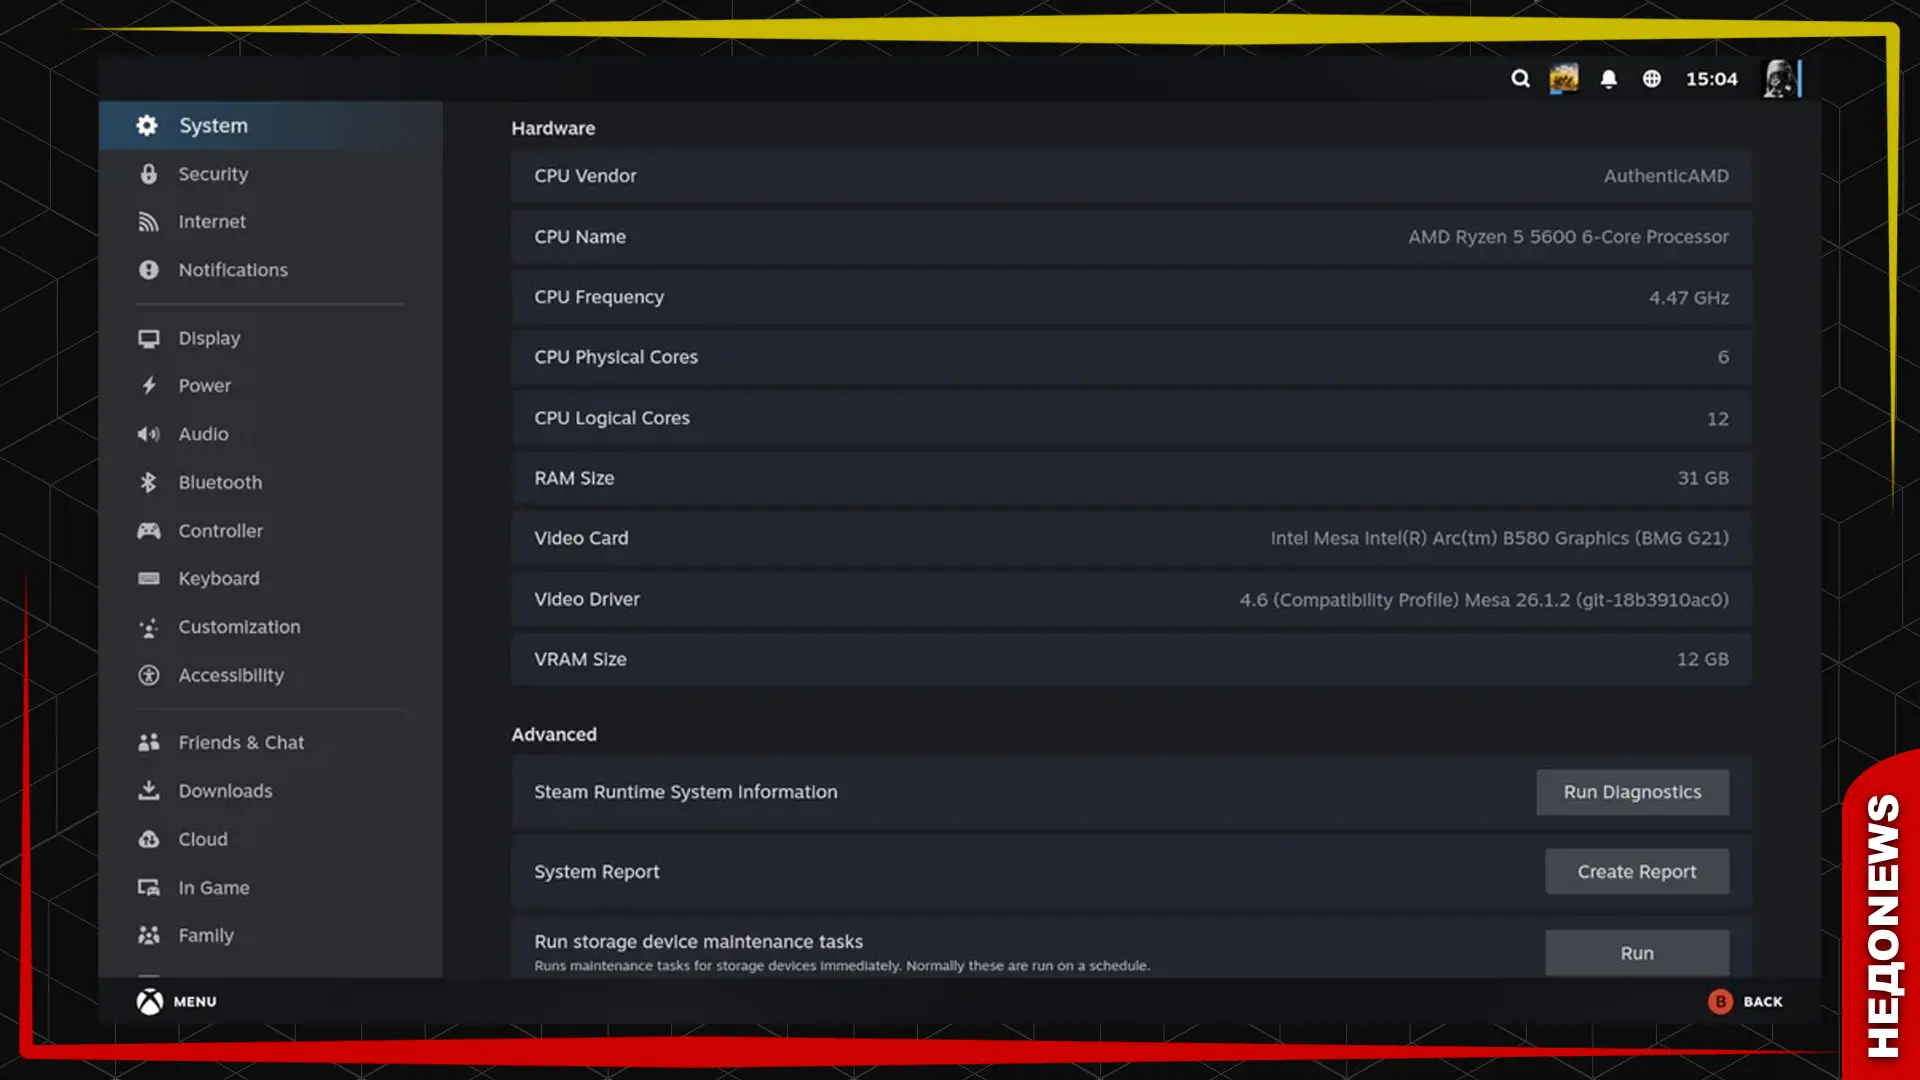The image size is (1920, 1080).
Task: Click the Customization sparkle icon
Action: pyautogui.click(x=148, y=627)
